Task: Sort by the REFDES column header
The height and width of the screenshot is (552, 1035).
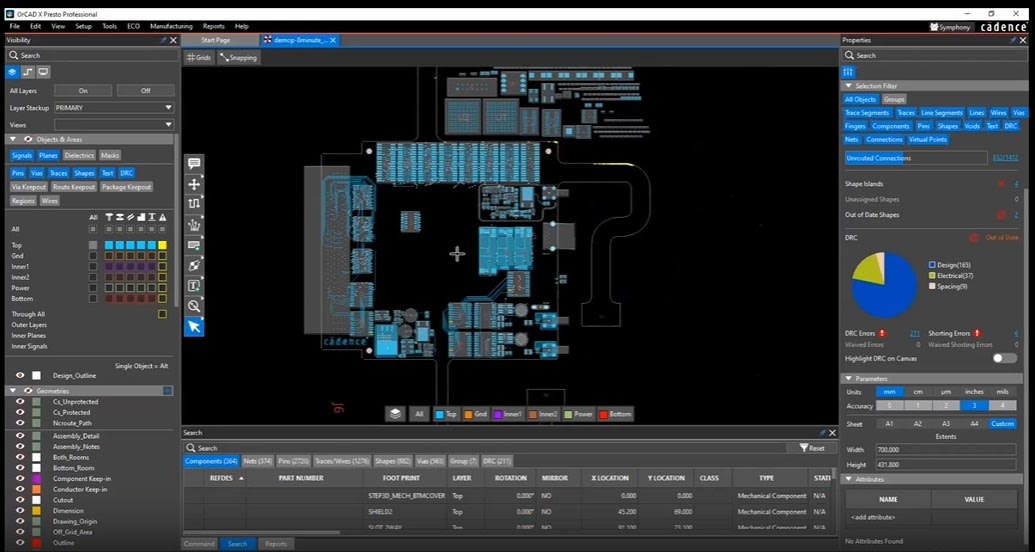Action: (x=224, y=478)
